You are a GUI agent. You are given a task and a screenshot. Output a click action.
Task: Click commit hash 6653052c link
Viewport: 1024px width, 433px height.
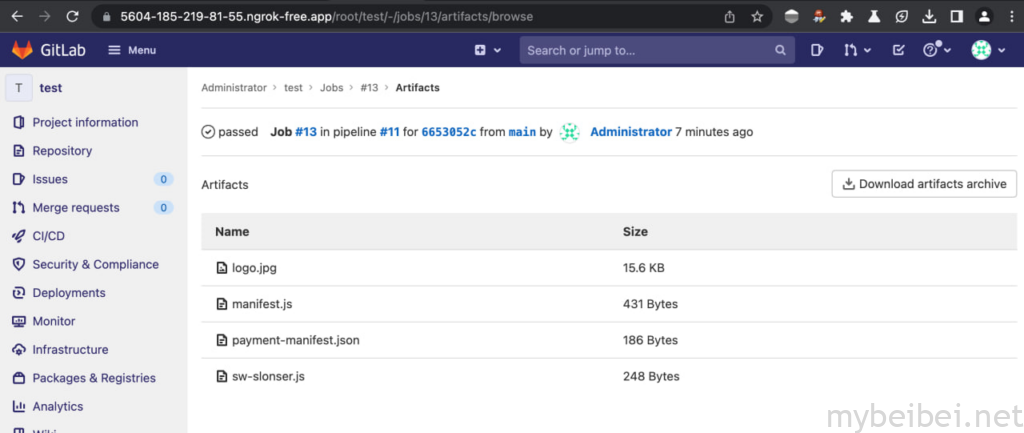point(448,132)
